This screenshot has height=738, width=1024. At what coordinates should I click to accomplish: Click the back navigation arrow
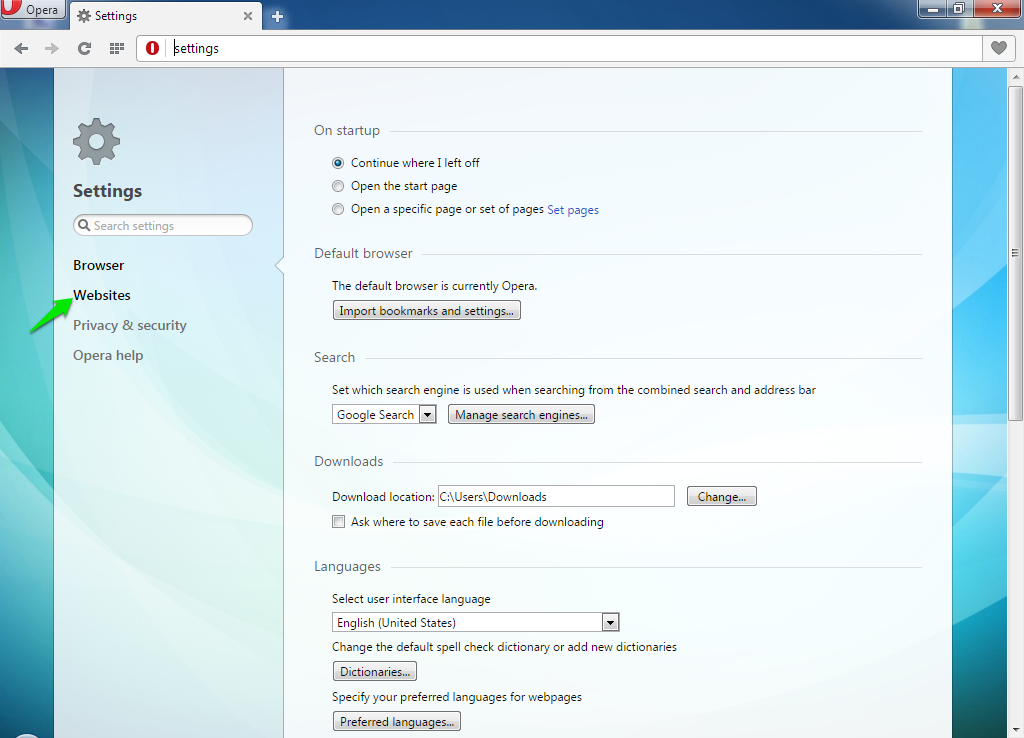click(21, 47)
